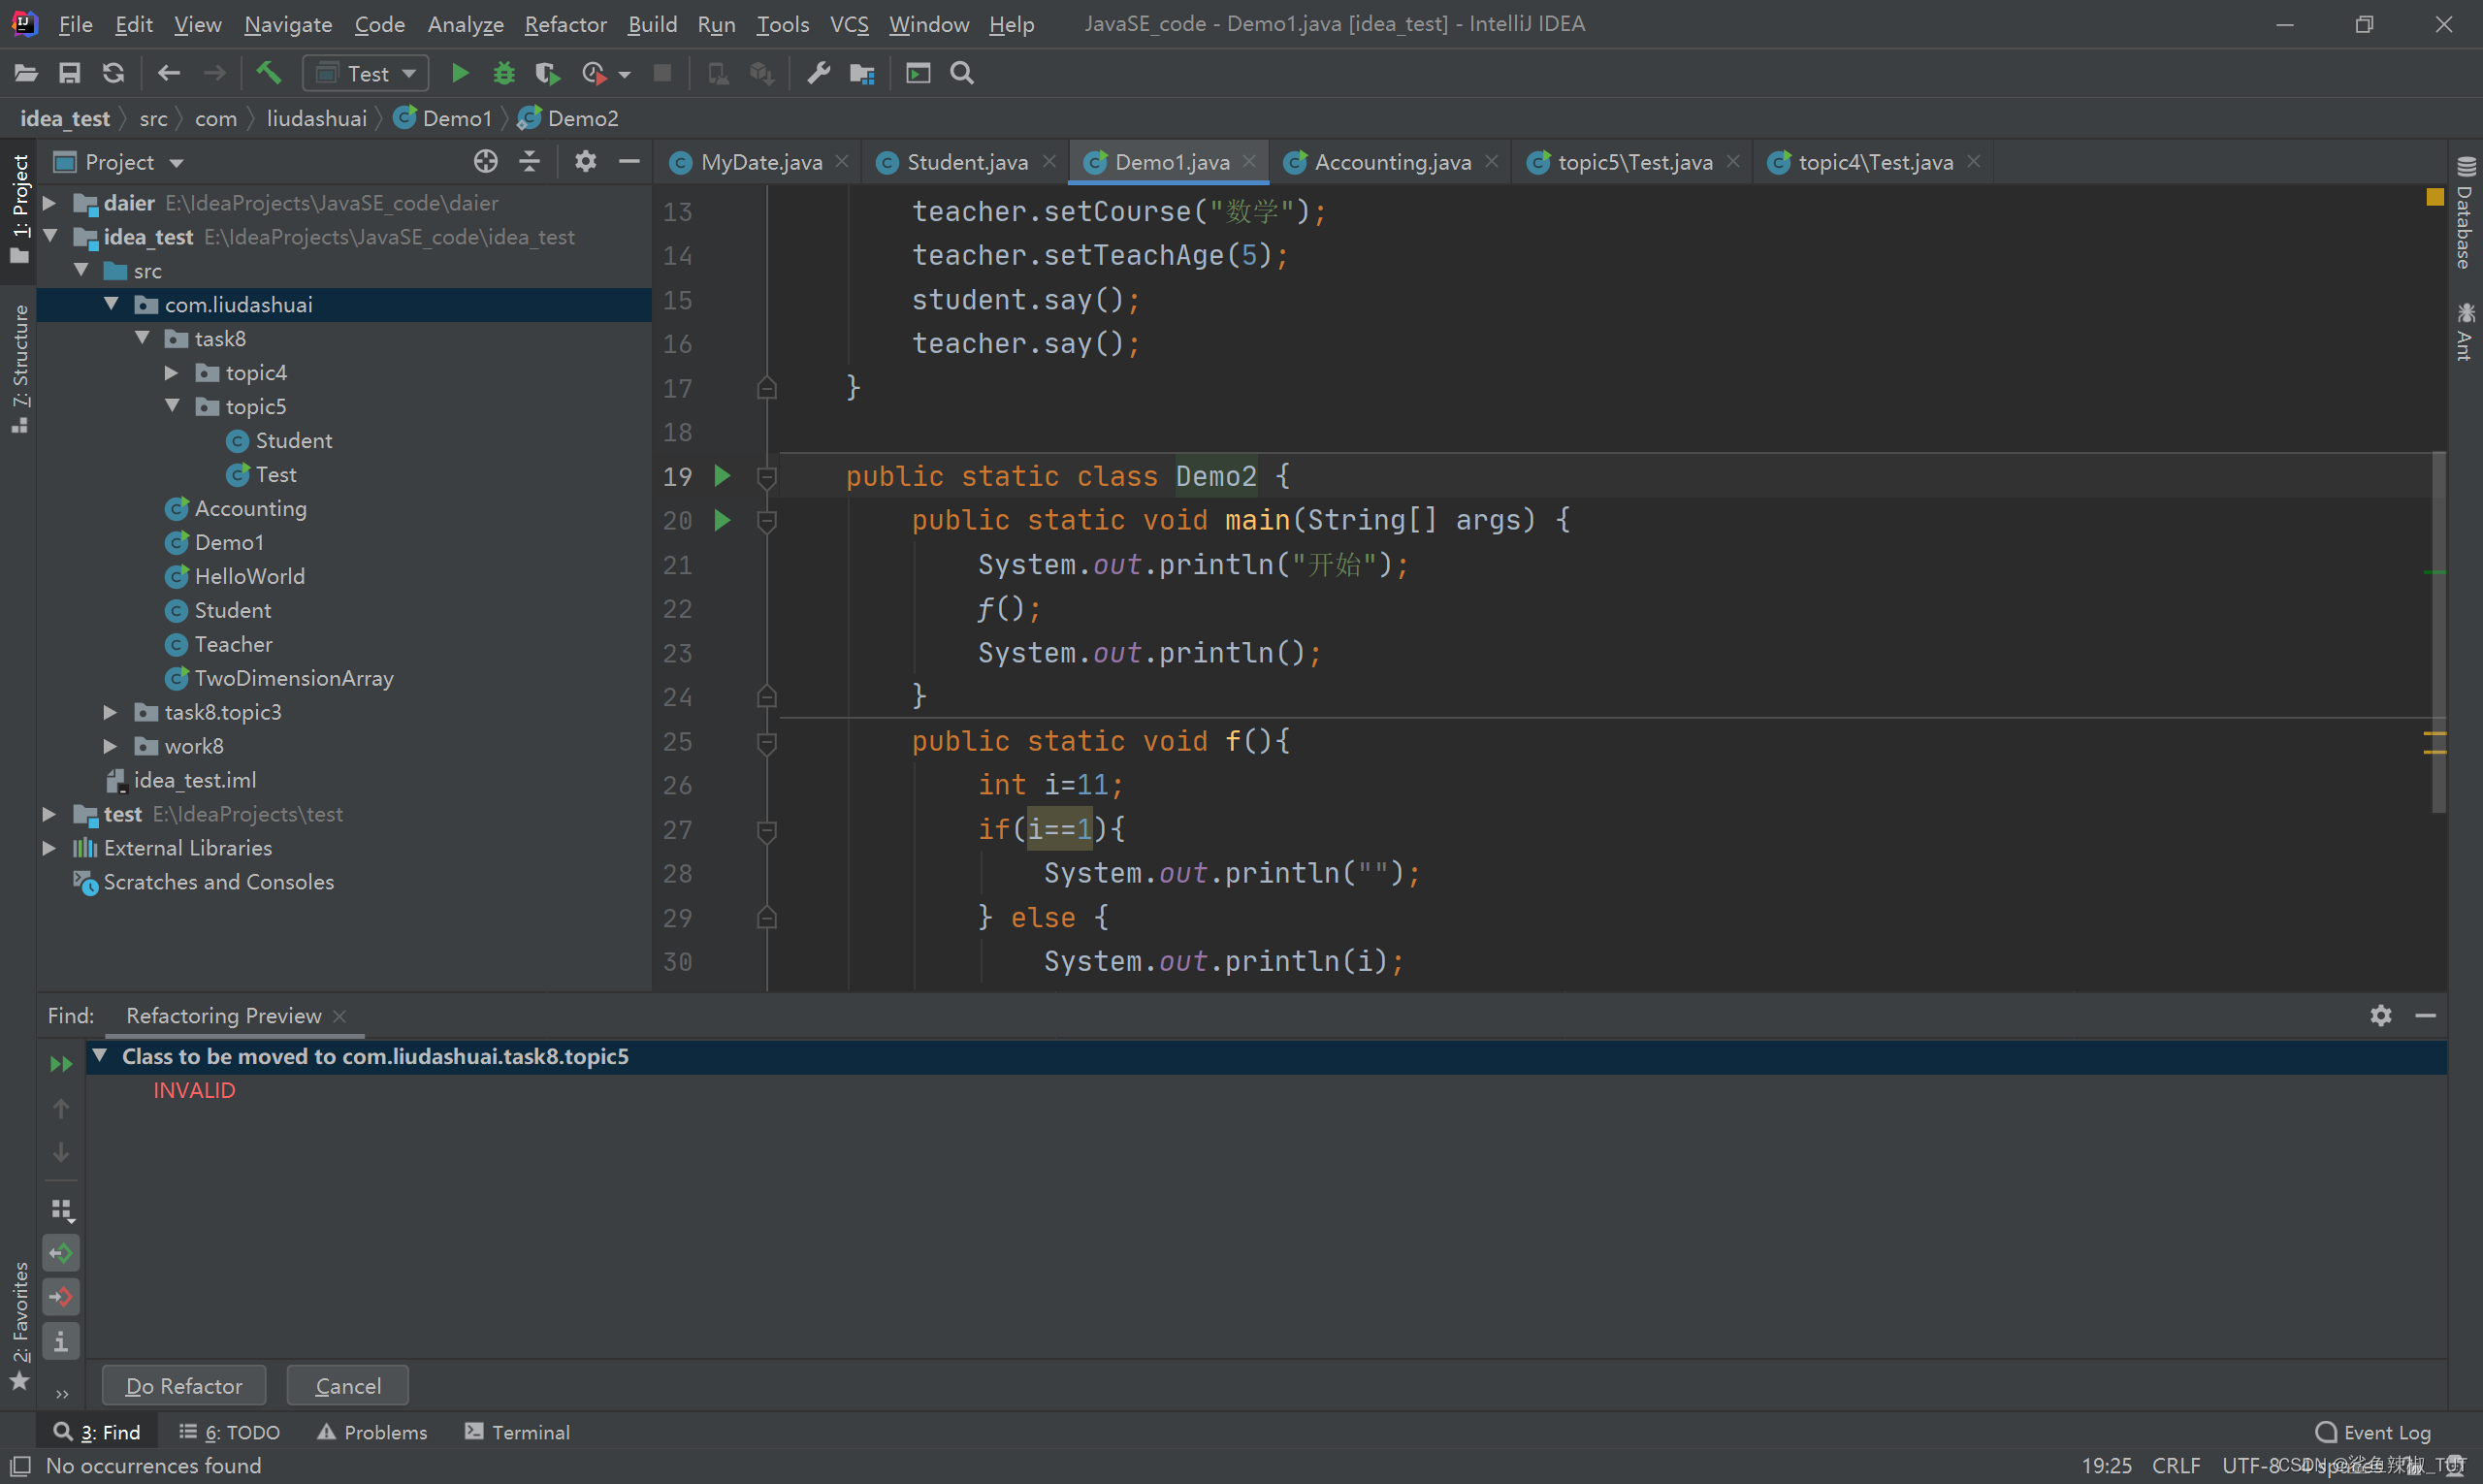Toggle the Structure tool window
Viewport: 2483px width, 1484px height.
tap(20, 368)
